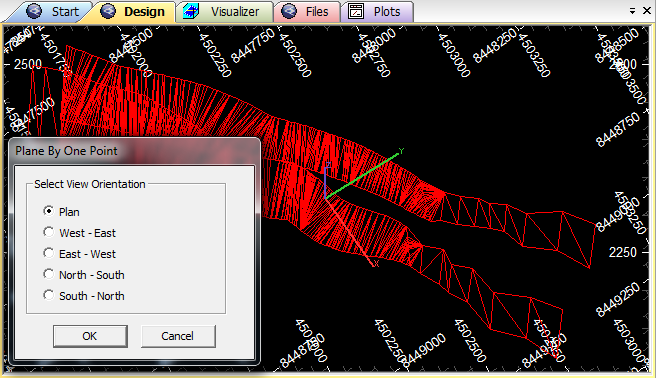
Task: Open the Start tab
Action: [52, 12]
